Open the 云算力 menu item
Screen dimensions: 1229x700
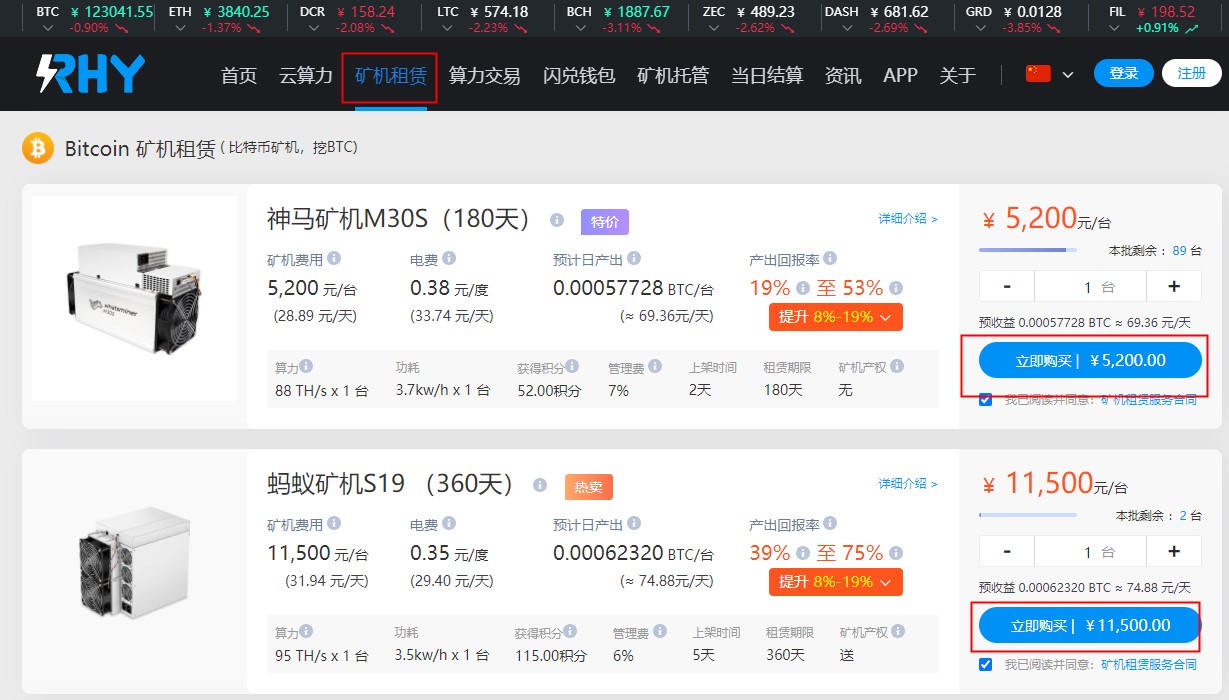(306, 75)
